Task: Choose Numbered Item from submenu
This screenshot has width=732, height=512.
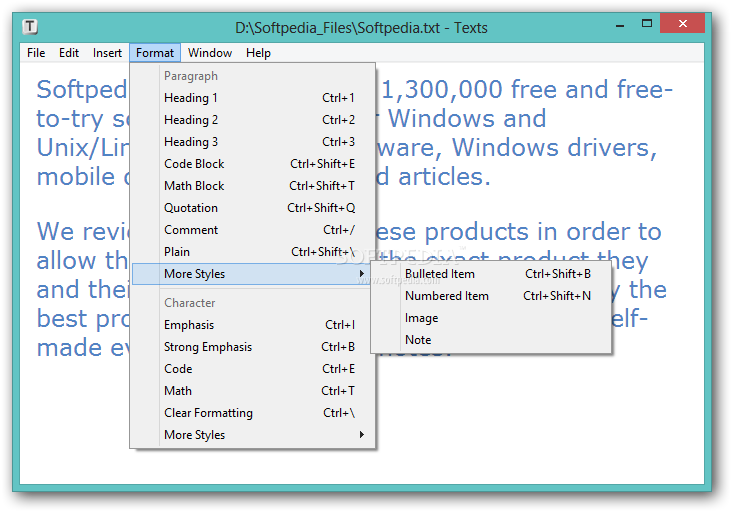Action: [491, 296]
